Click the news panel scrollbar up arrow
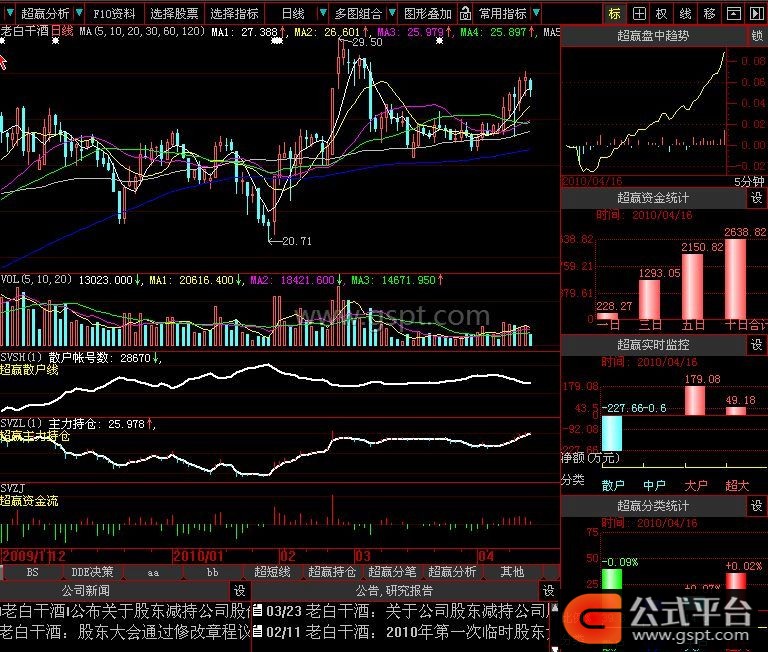This screenshot has width=768, height=652. coord(554,608)
